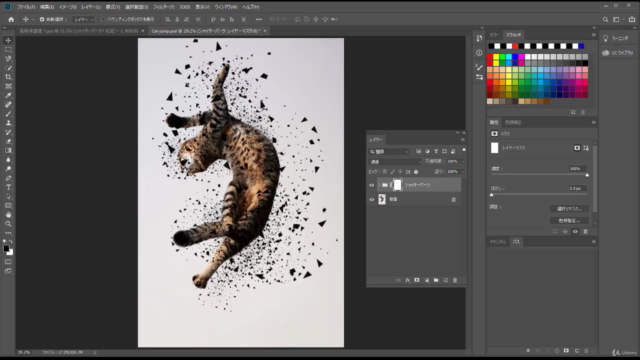The image size is (640, 360).
Task: Open the layer filter type dropdown
Action: 389,151
